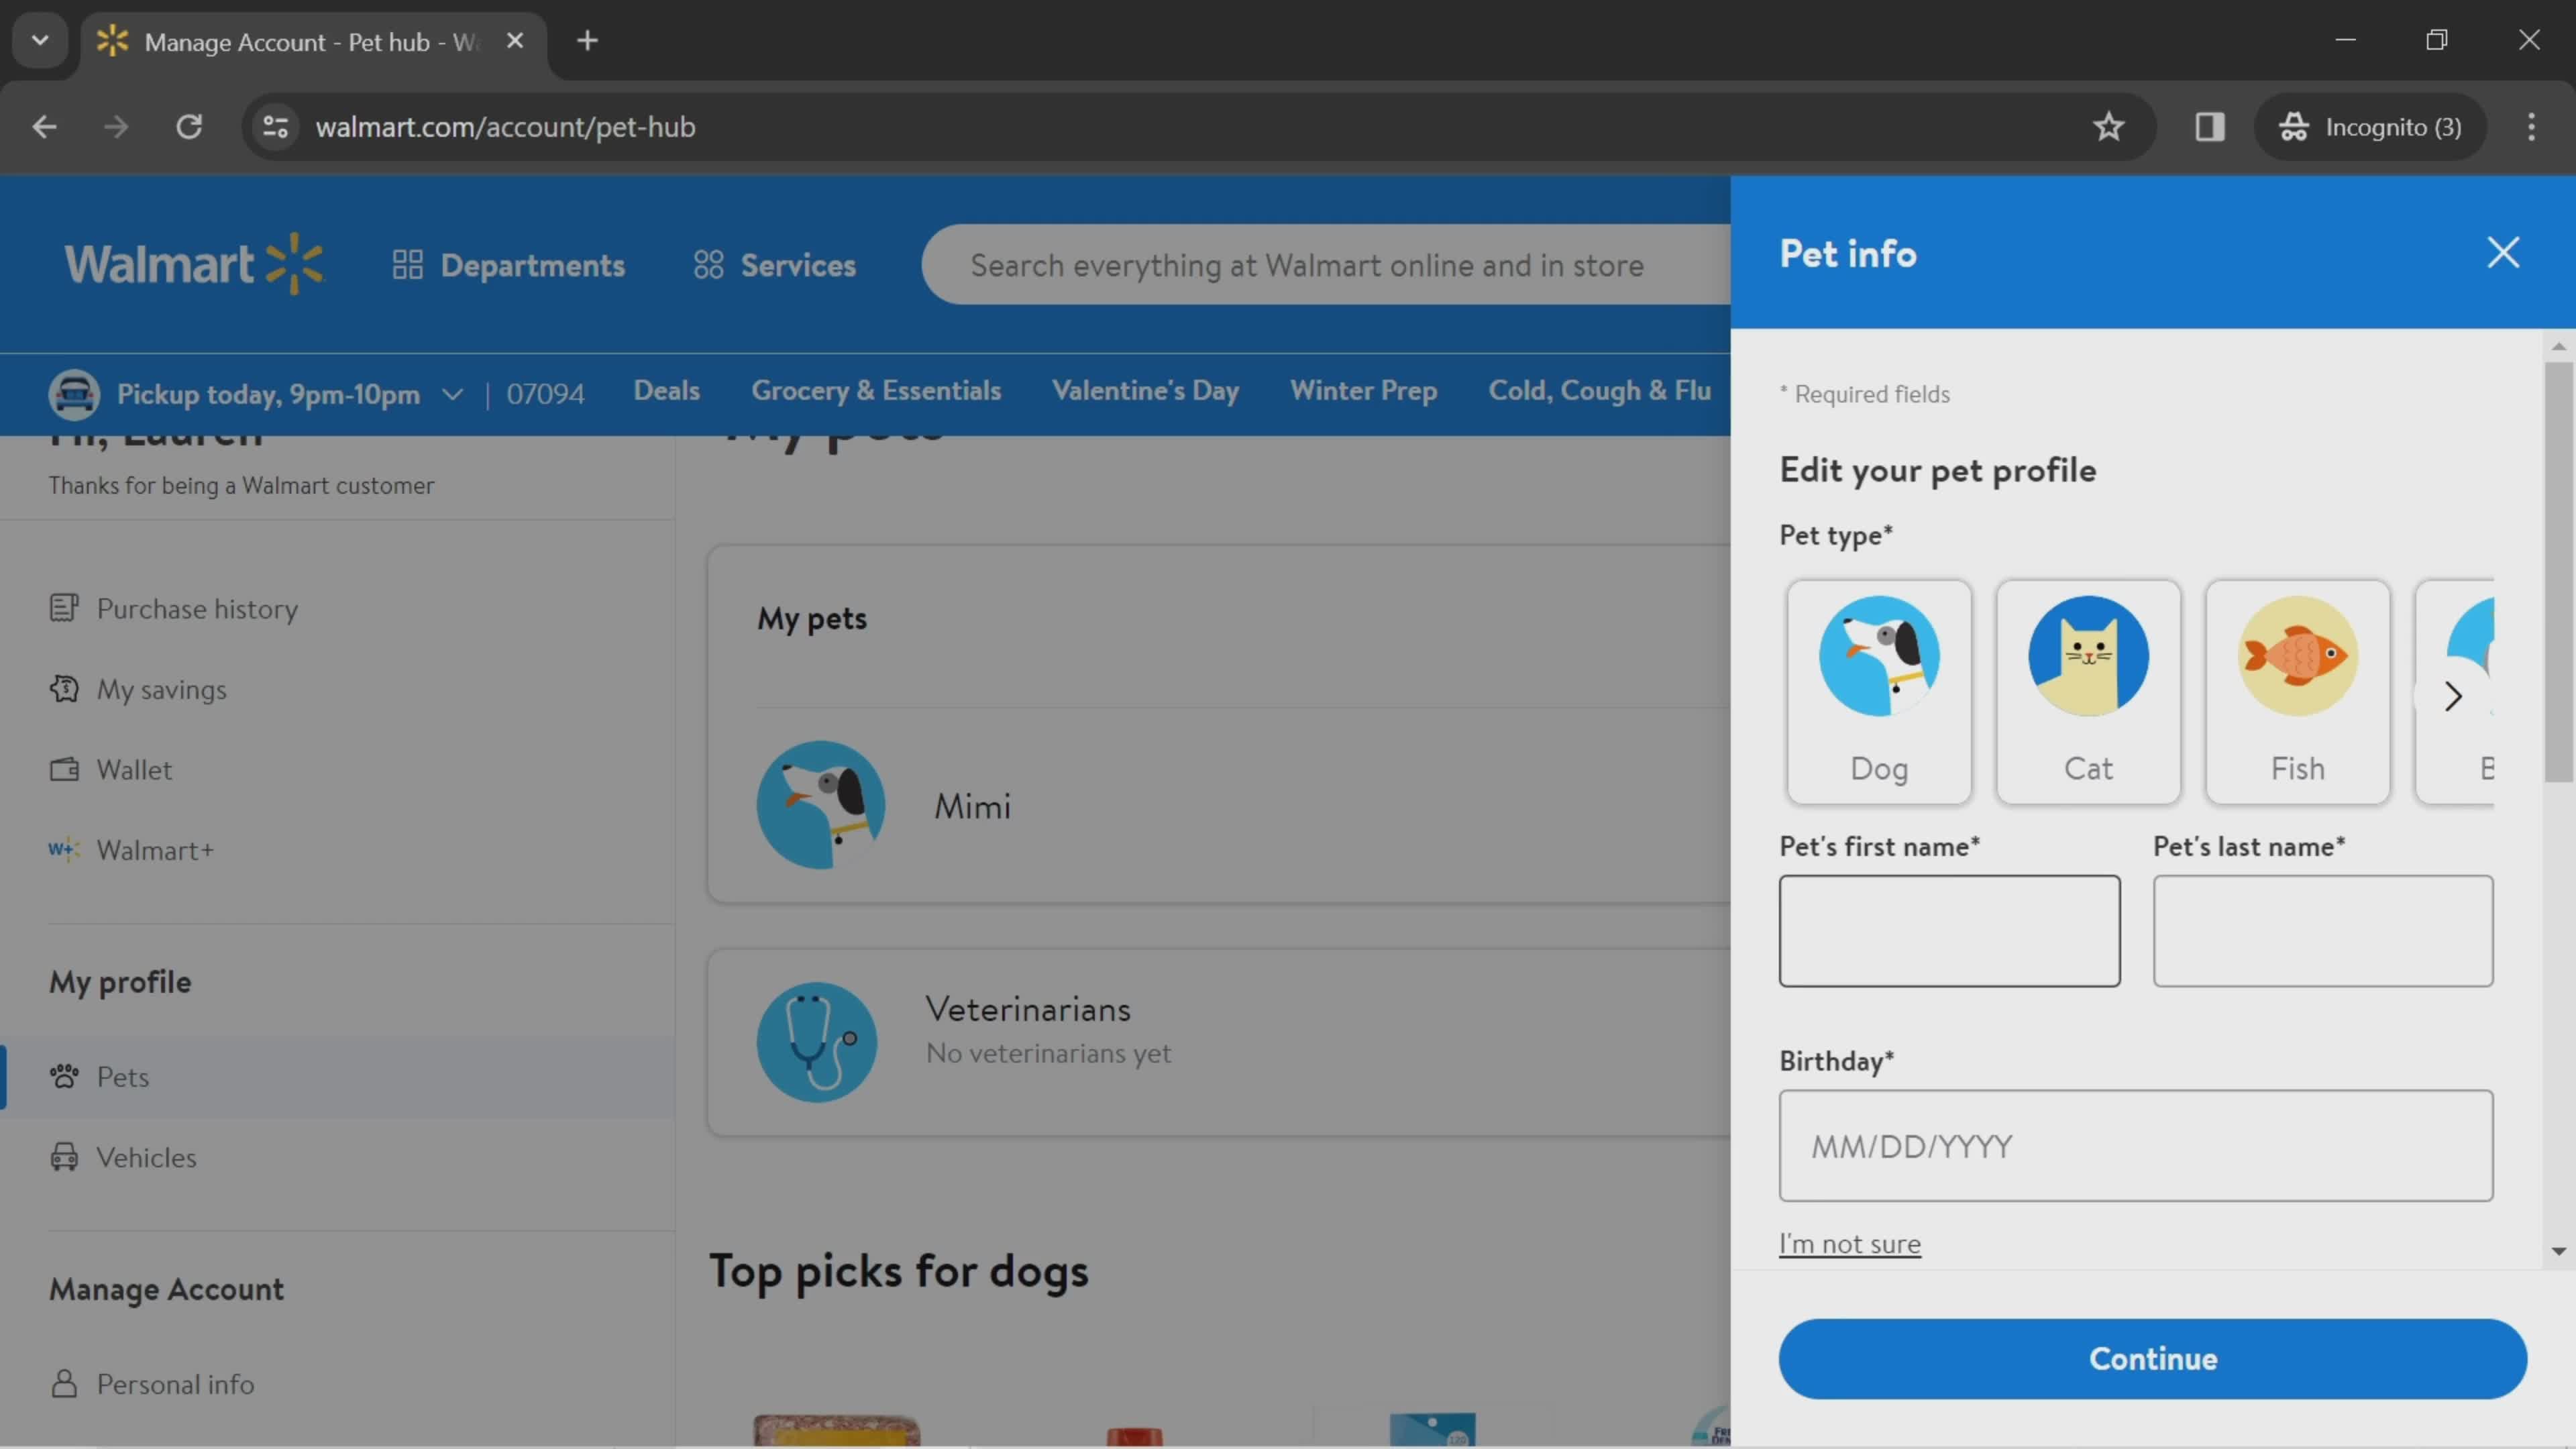Click the Walmart search box
Screen dimensions: 2576x1449
(x=1325, y=265)
